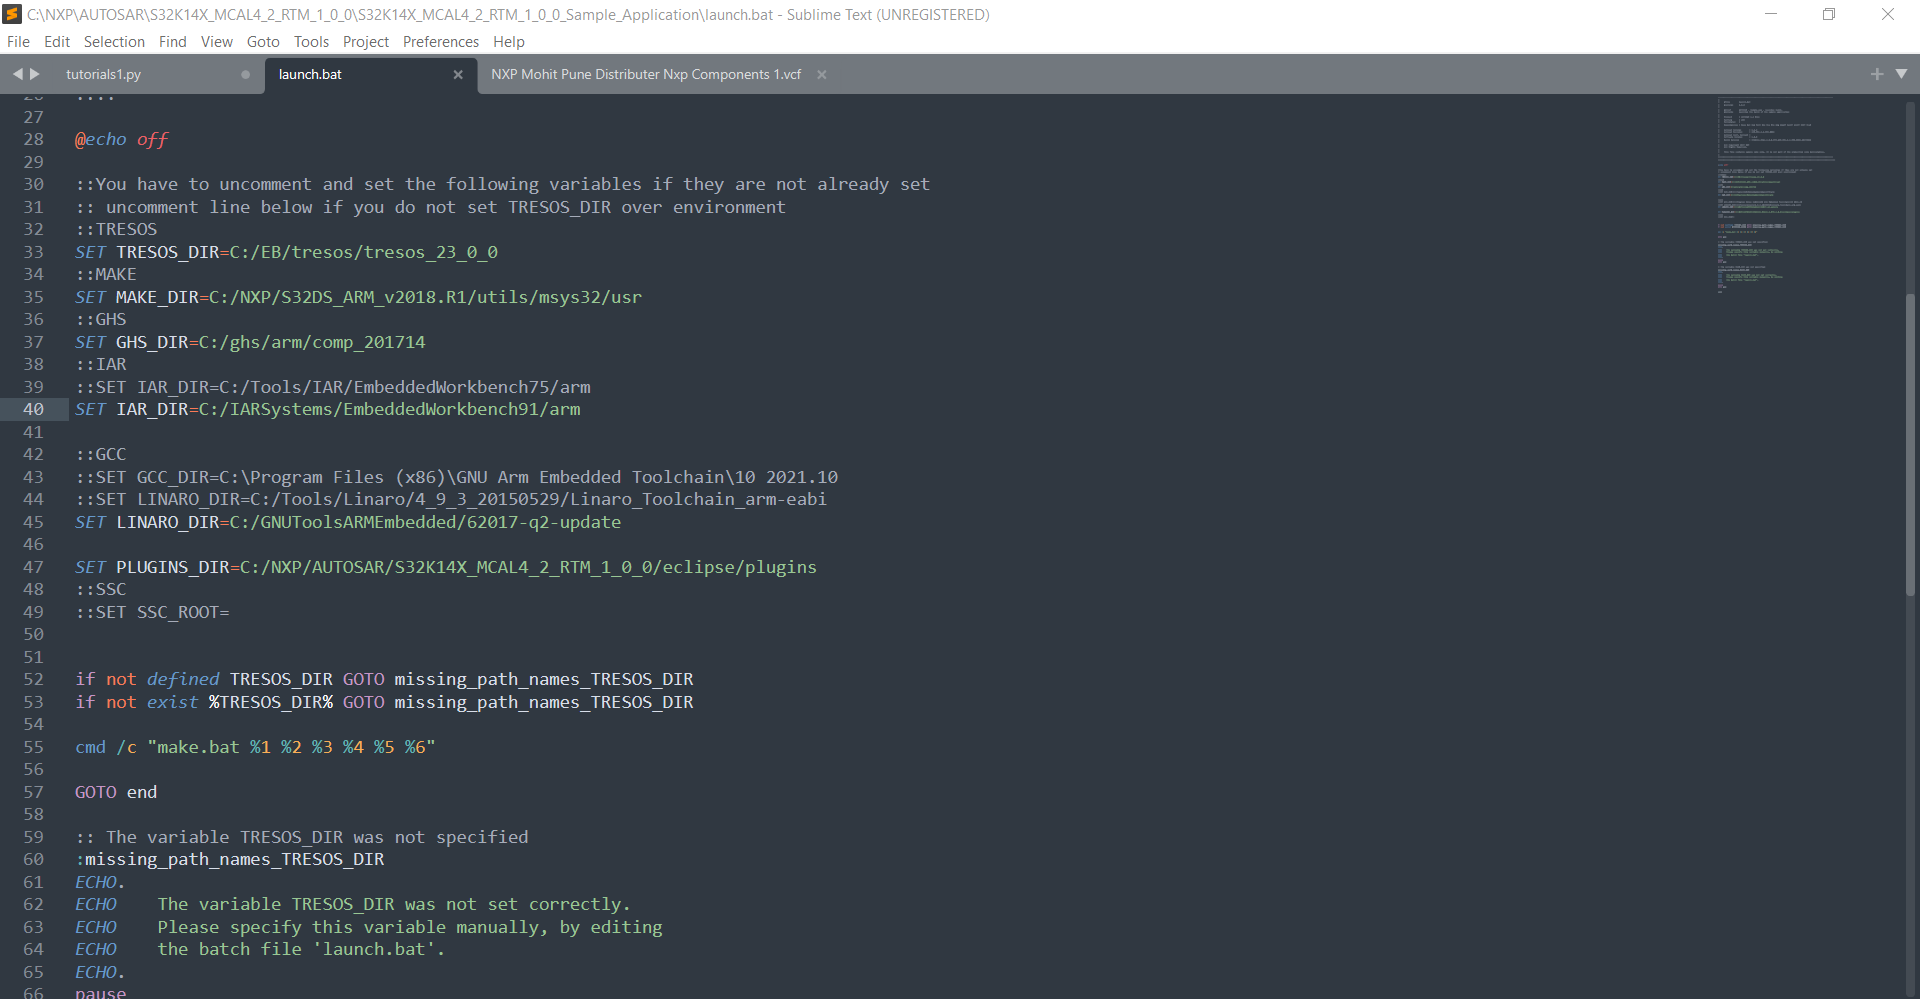Open the File menu
The width and height of the screenshot is (1920, 999).
pyautogui.click(x=18, y=41)
